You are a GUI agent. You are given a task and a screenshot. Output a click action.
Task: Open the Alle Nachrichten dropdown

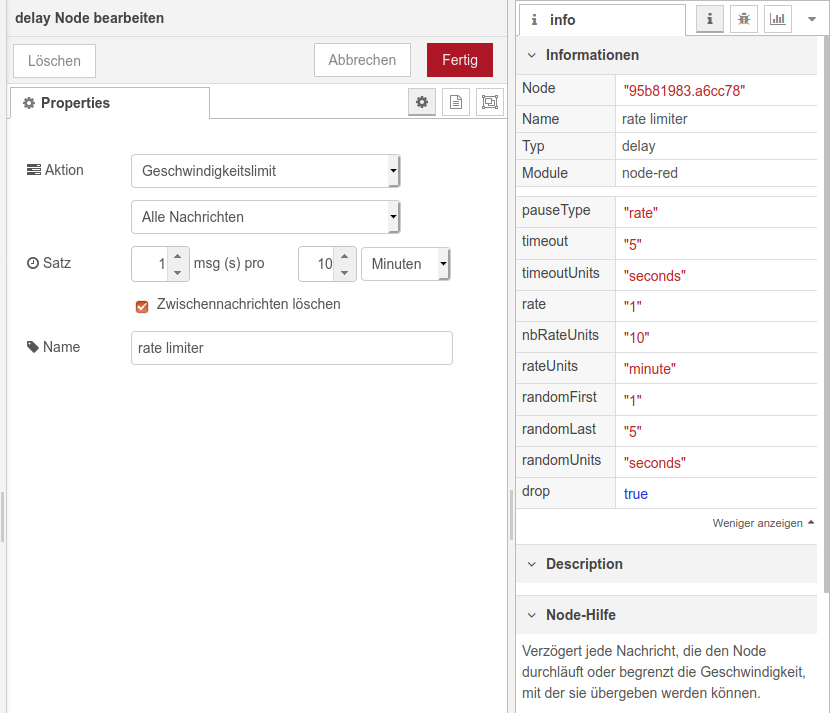point(265,217)
